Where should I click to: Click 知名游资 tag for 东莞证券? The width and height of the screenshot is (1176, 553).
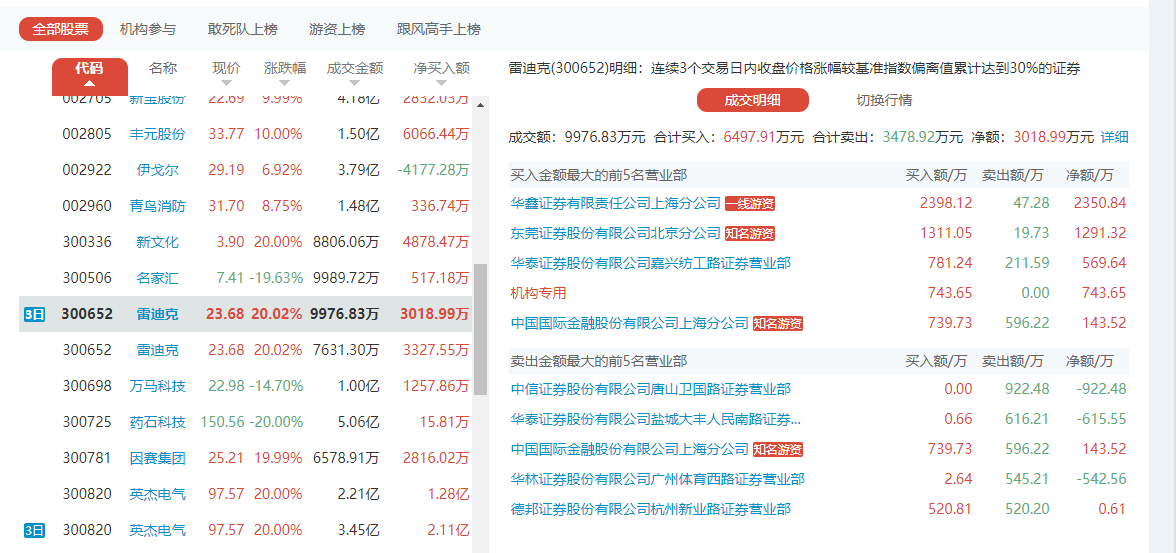pyautogui.click(x=750, y=233)
